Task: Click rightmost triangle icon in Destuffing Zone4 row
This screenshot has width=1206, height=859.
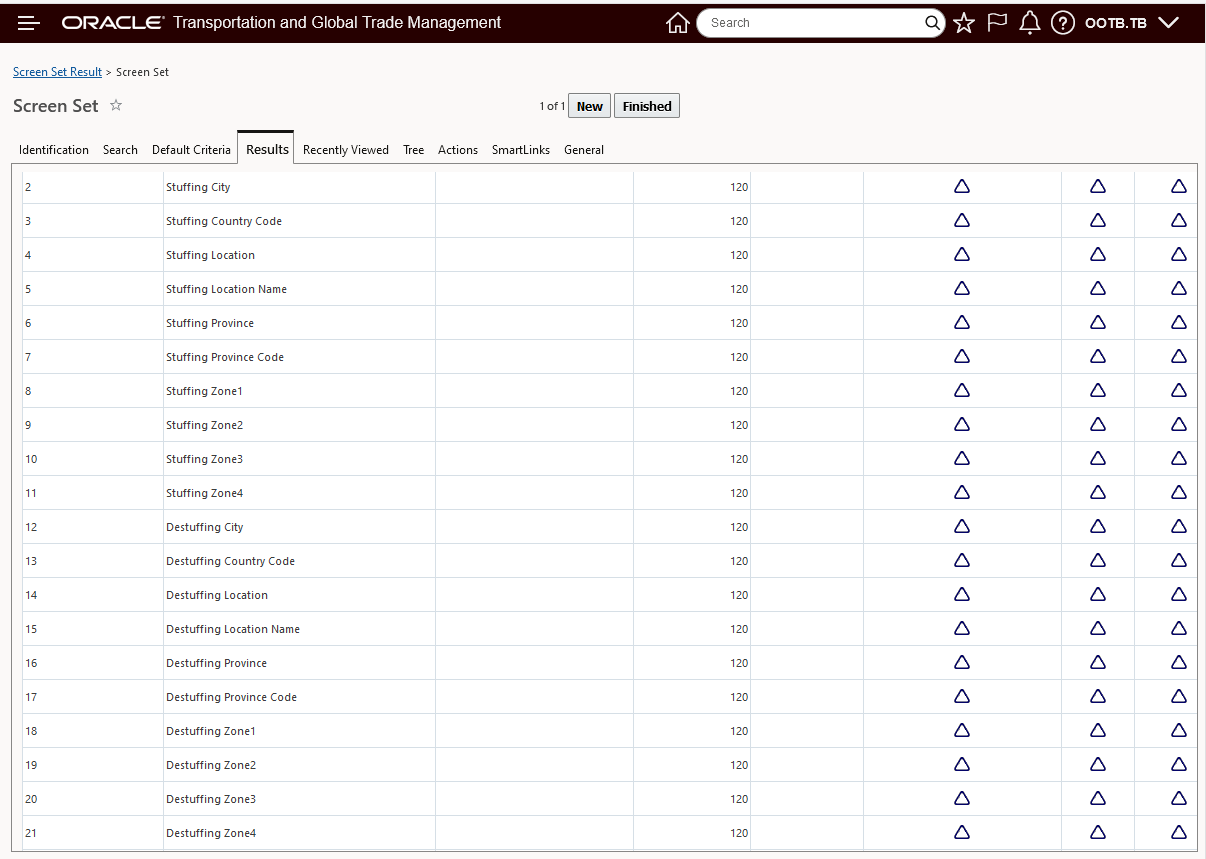Action: 1179,833
